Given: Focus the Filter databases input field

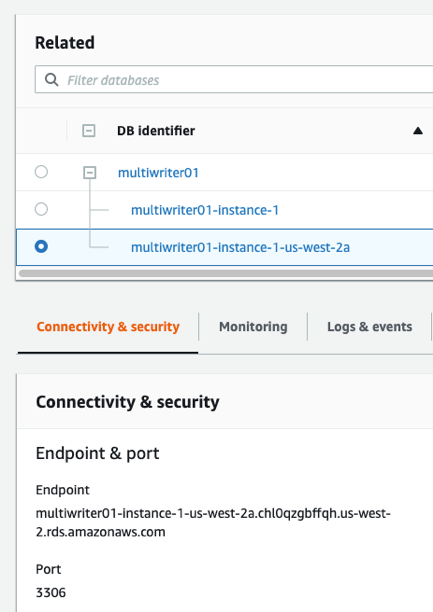Looking at the screenshot, I should coord(234,80).
